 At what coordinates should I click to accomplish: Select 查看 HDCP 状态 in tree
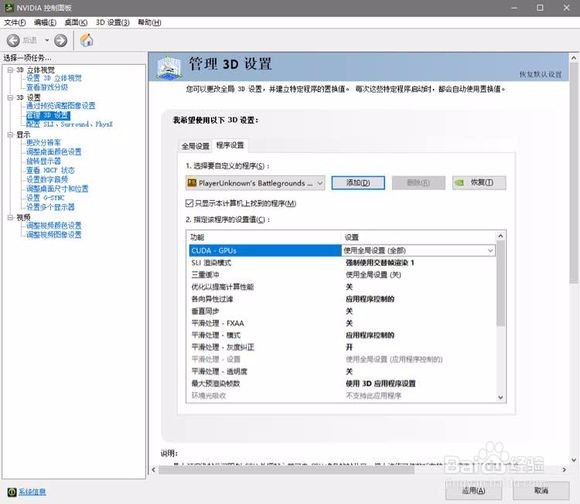(x=50, y=170)
